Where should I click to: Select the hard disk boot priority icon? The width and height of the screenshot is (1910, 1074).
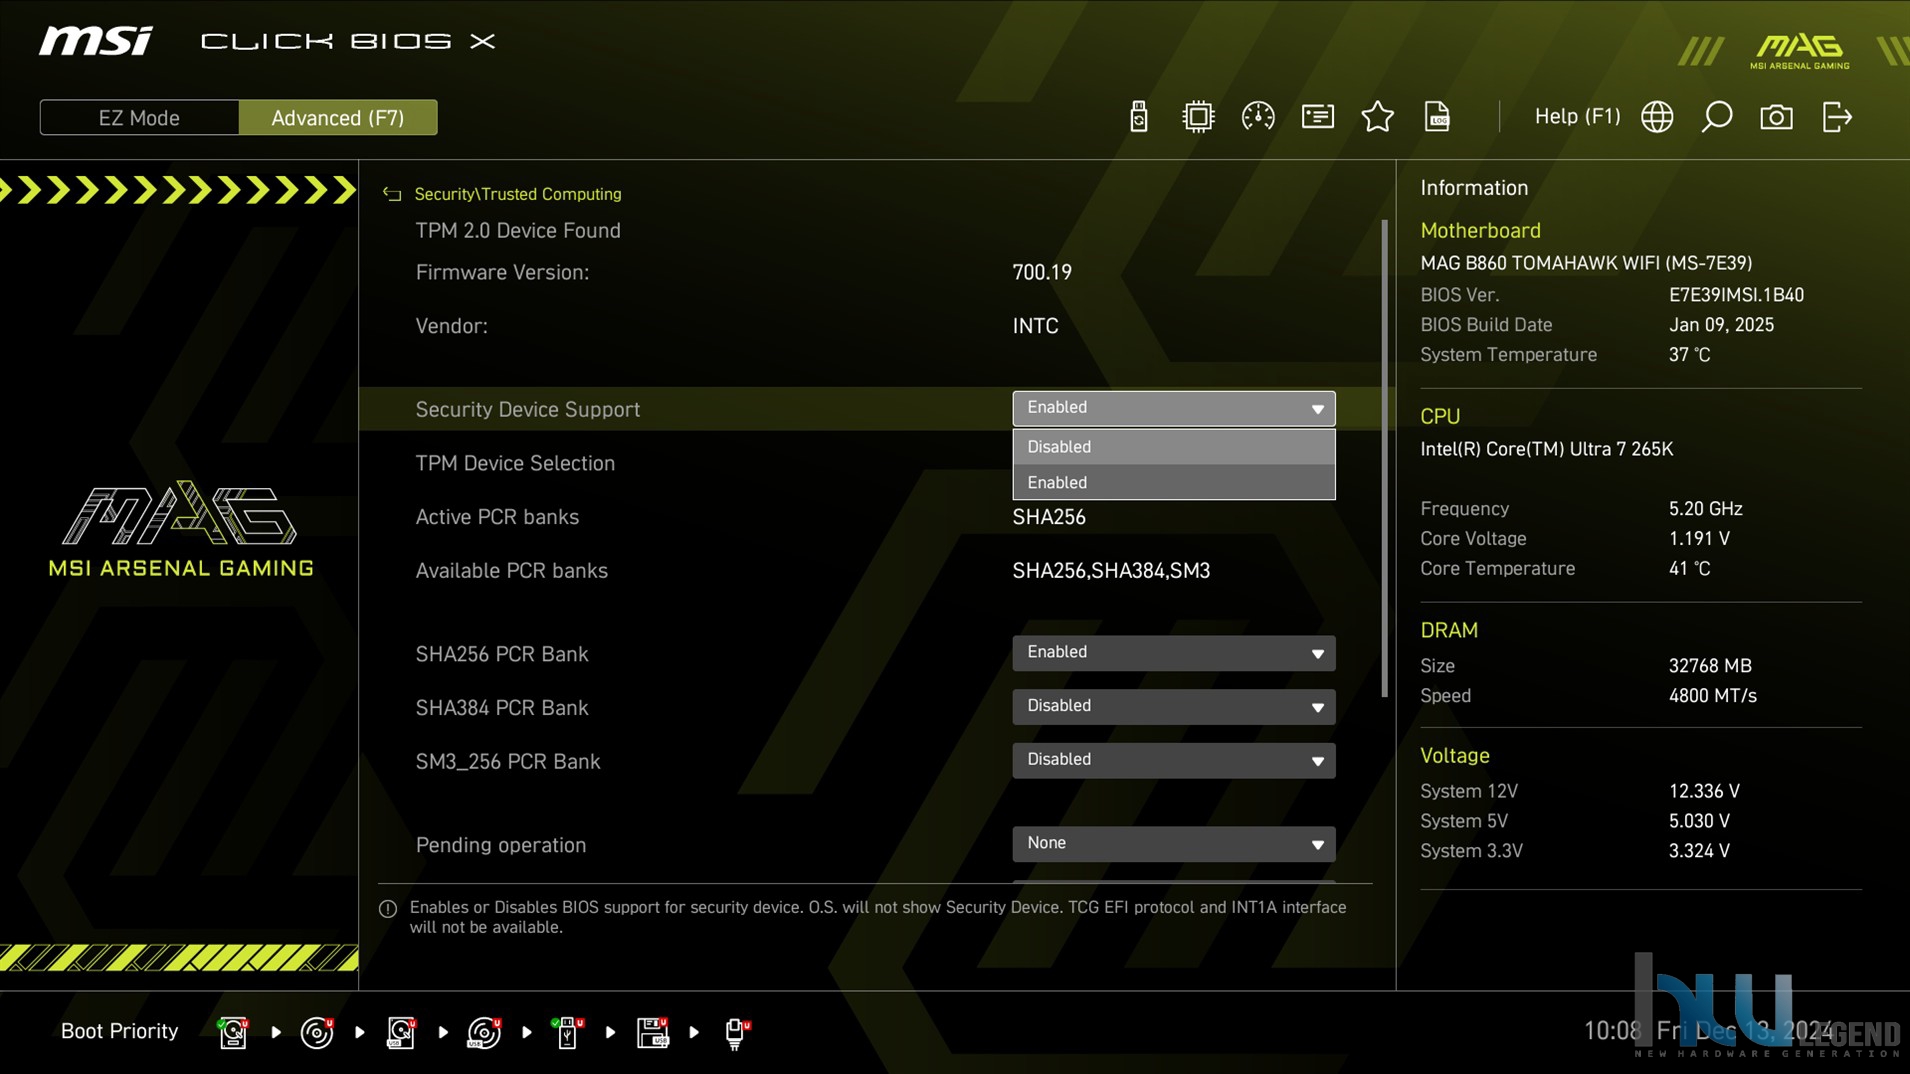click(233, 1032)
